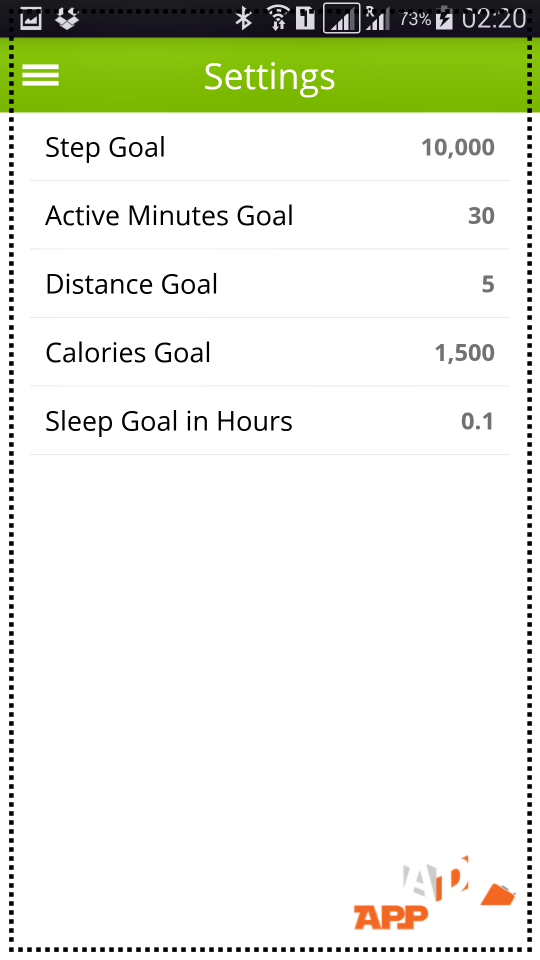Tap the picture notification icon
The height and width of the screenshot is (960, 540).
(x=31, y=19)
